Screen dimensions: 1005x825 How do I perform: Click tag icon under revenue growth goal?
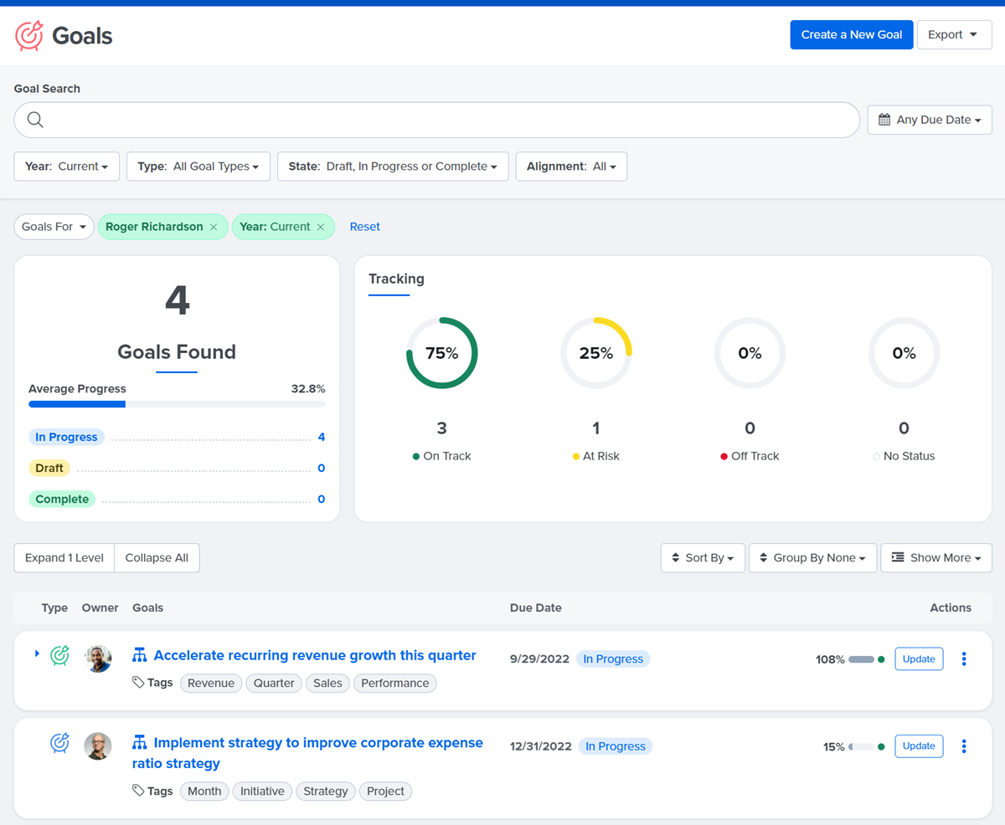(138, 682)
